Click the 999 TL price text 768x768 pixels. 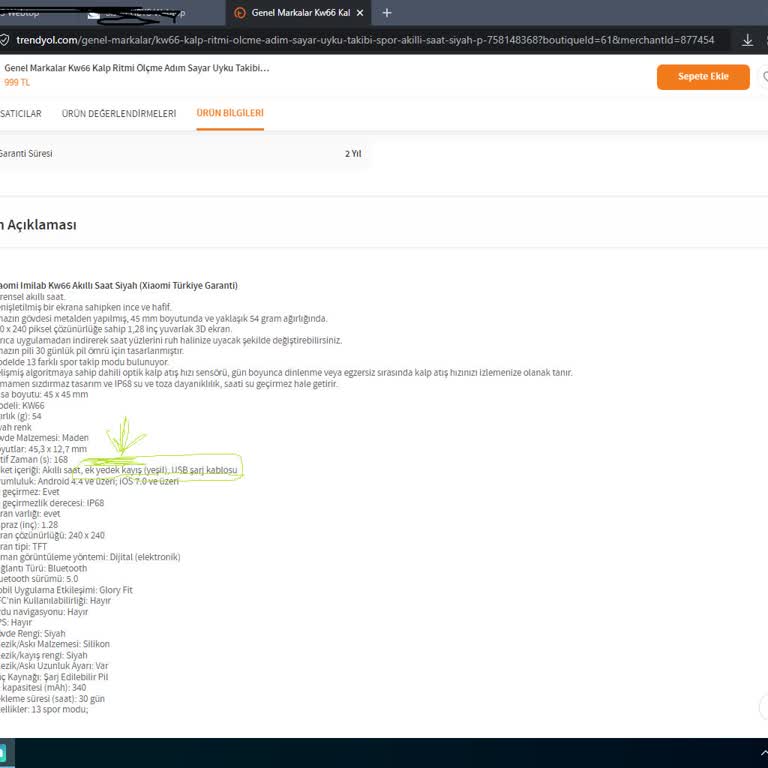[17, 82]
